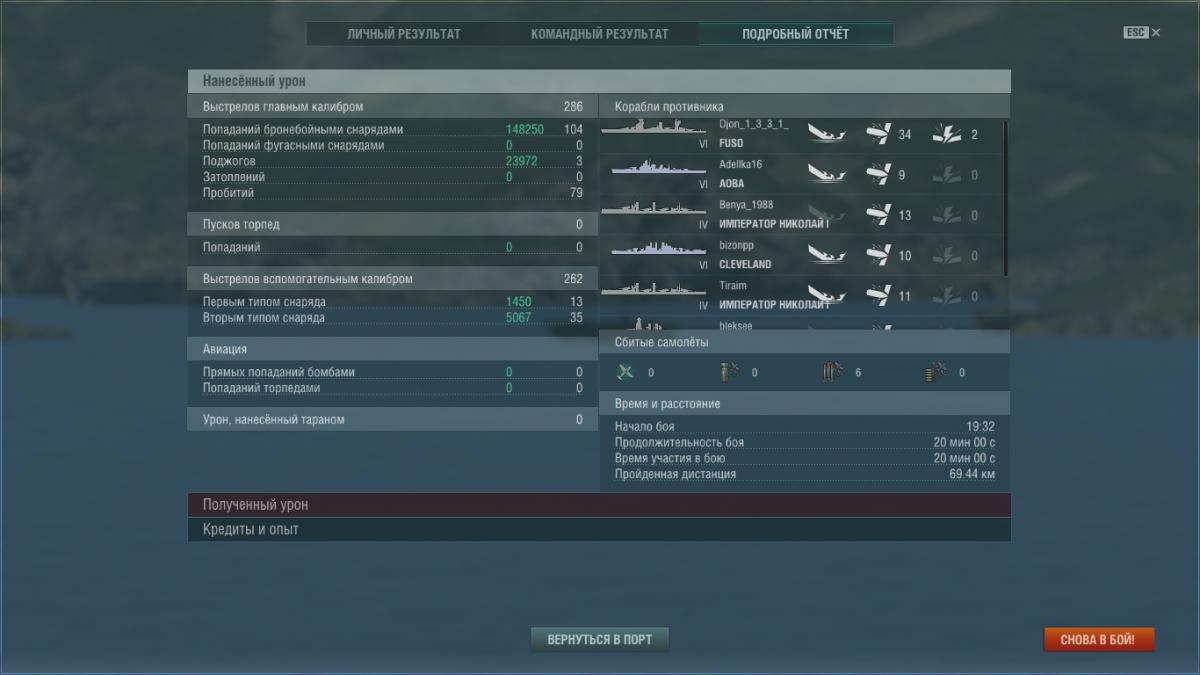Collapse the Нанесённый урон section header
1200x675 pixels.
598,81
